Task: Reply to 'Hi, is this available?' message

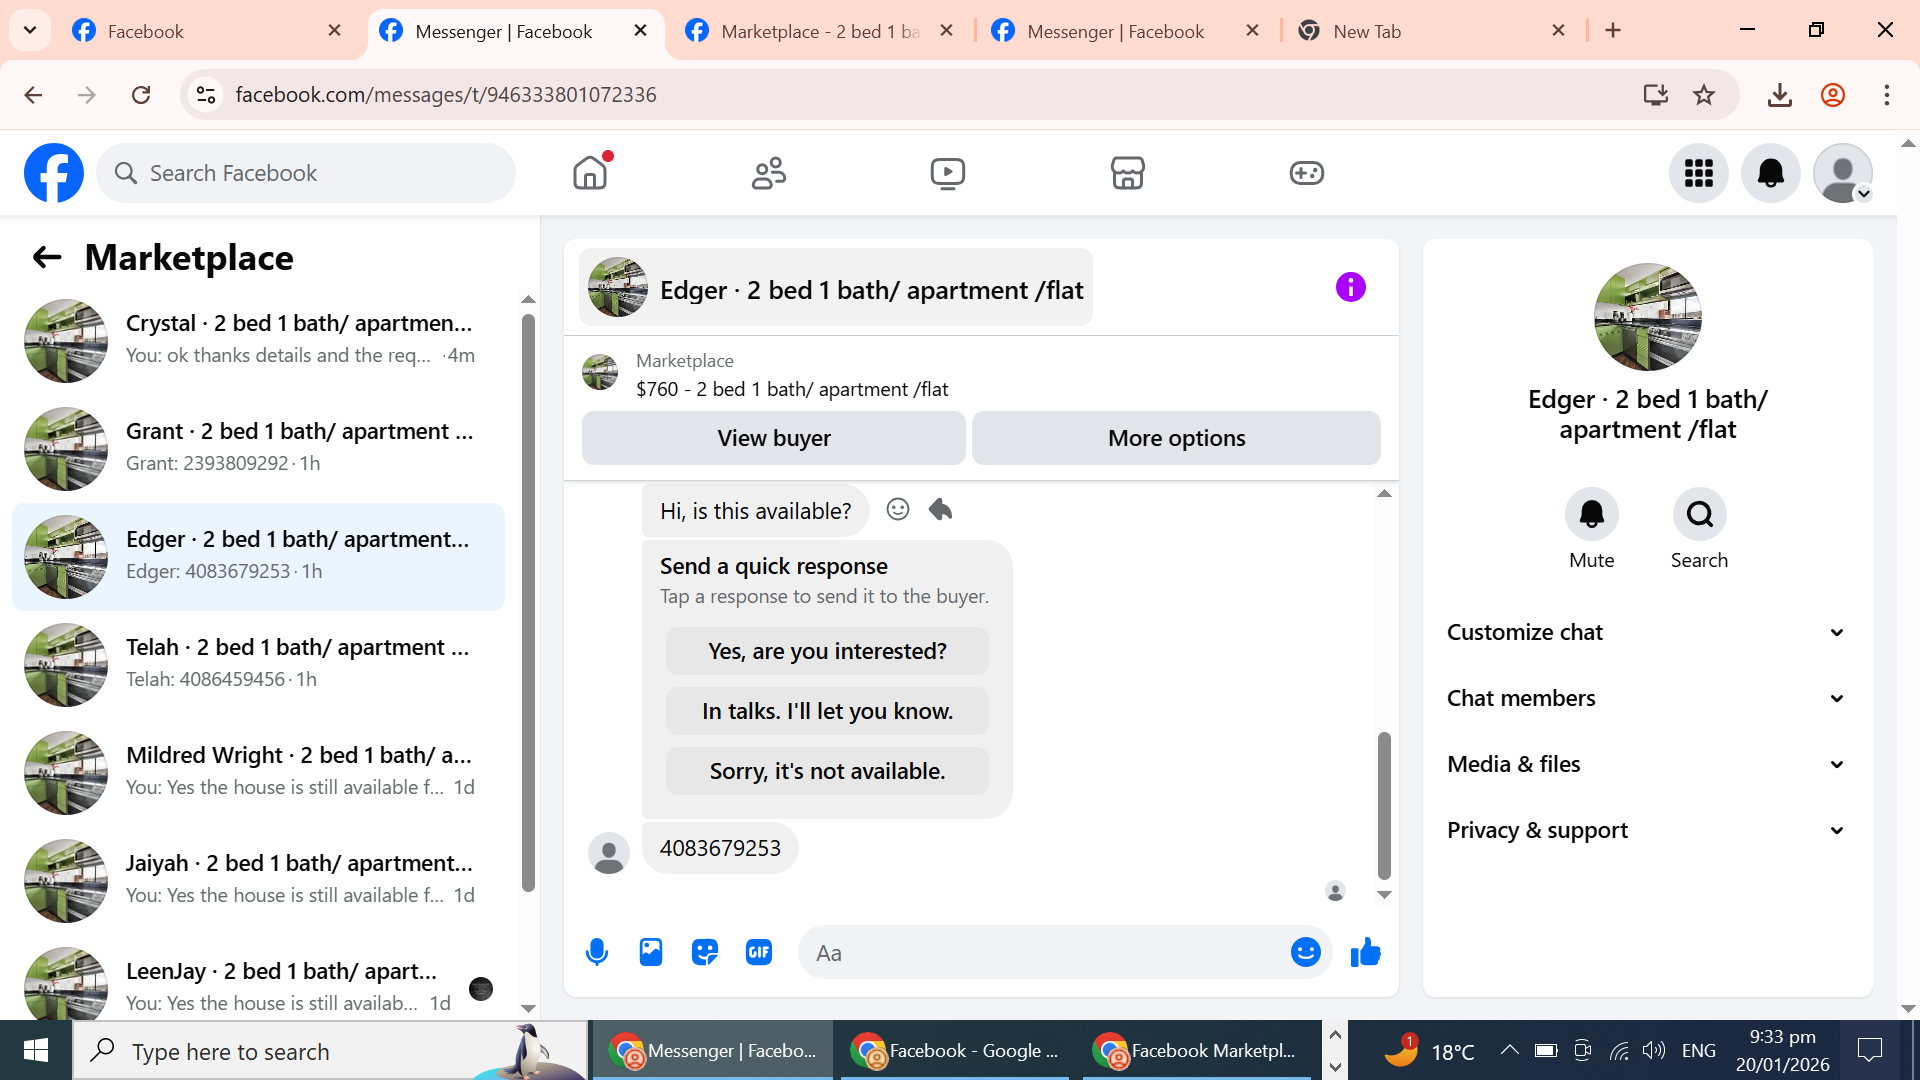Action: 940,510
